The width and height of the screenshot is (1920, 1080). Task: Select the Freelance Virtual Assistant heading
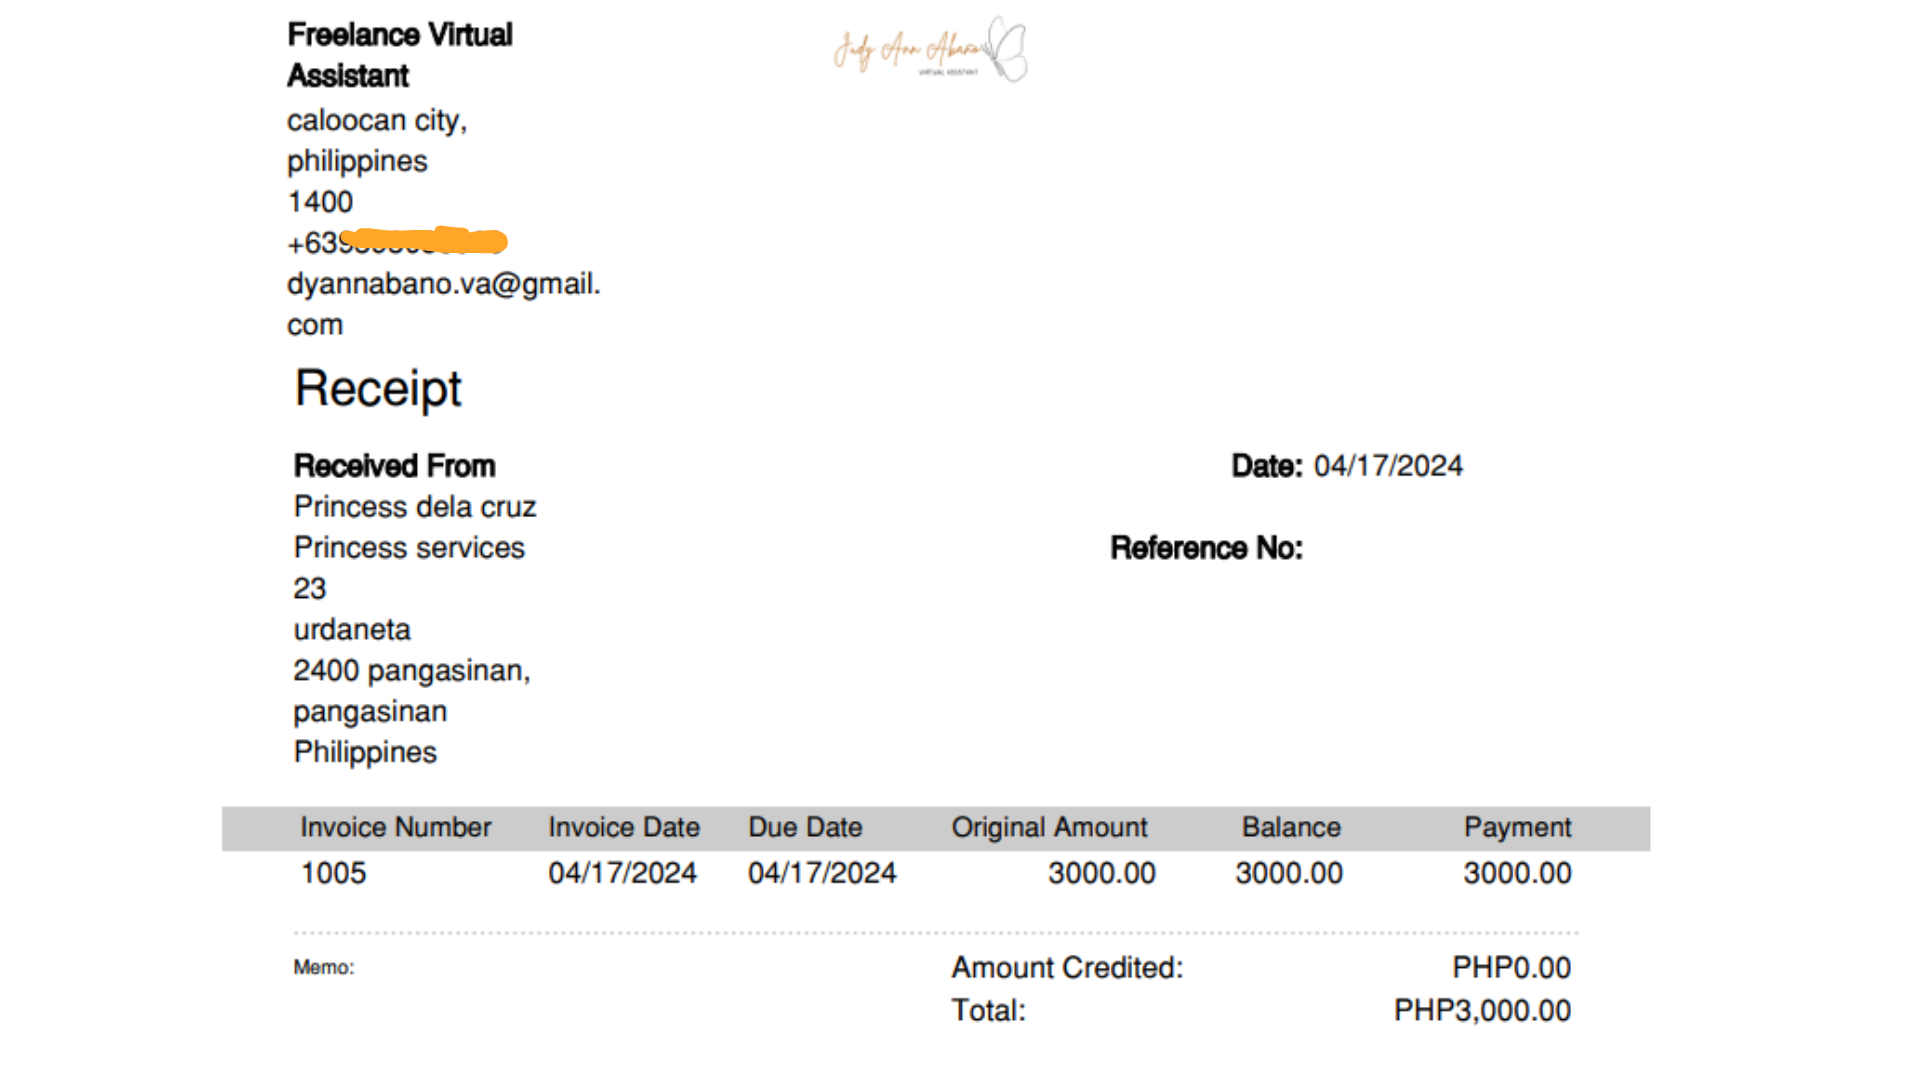point(399,55)
